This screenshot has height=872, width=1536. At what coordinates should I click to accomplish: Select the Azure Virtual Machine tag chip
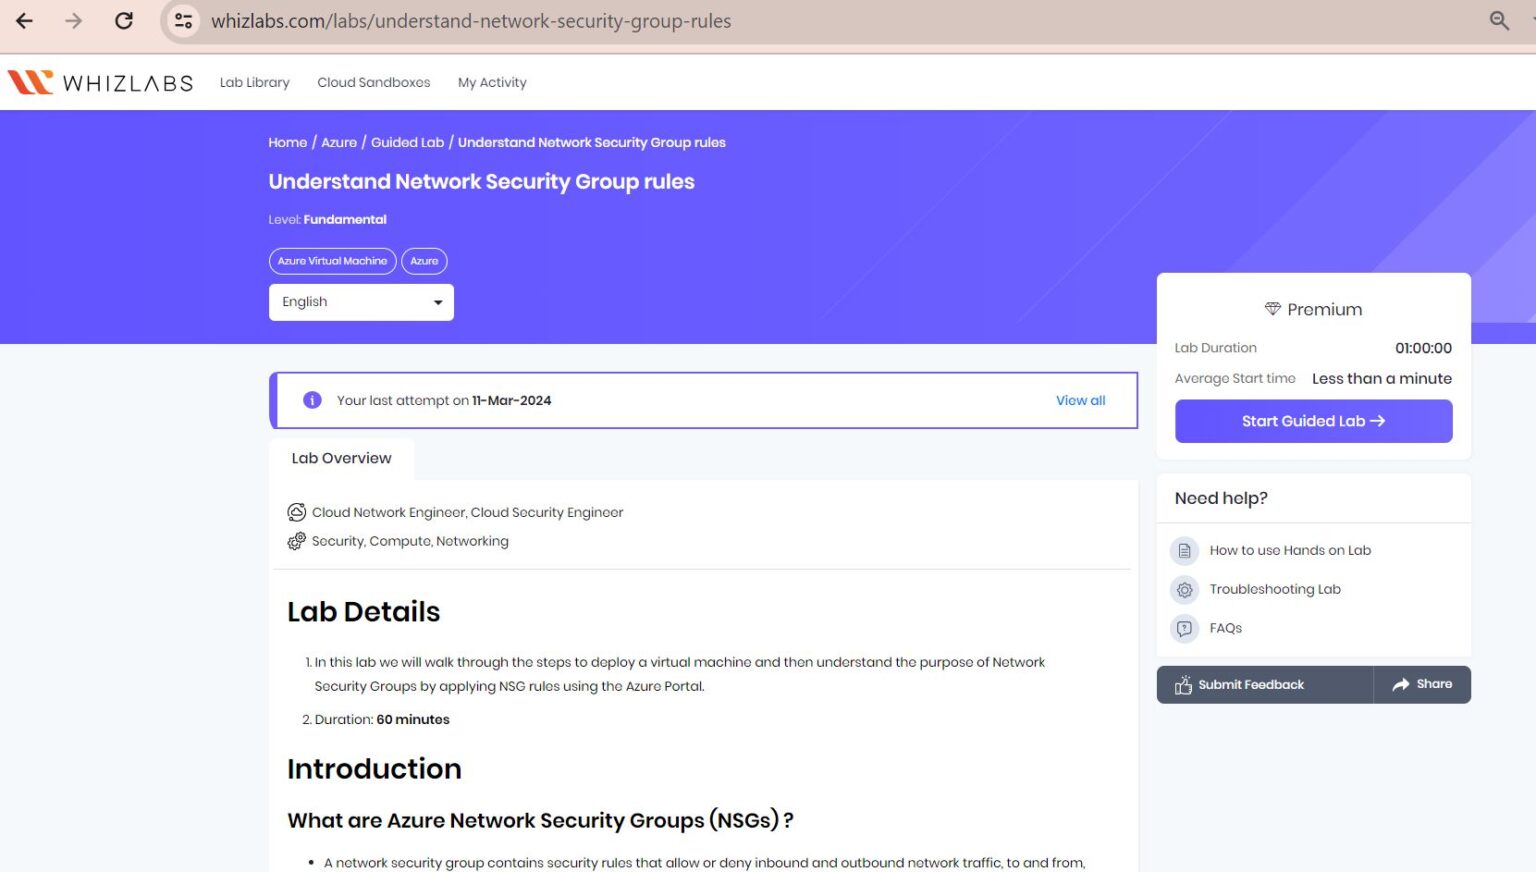(x=331, y=261)
